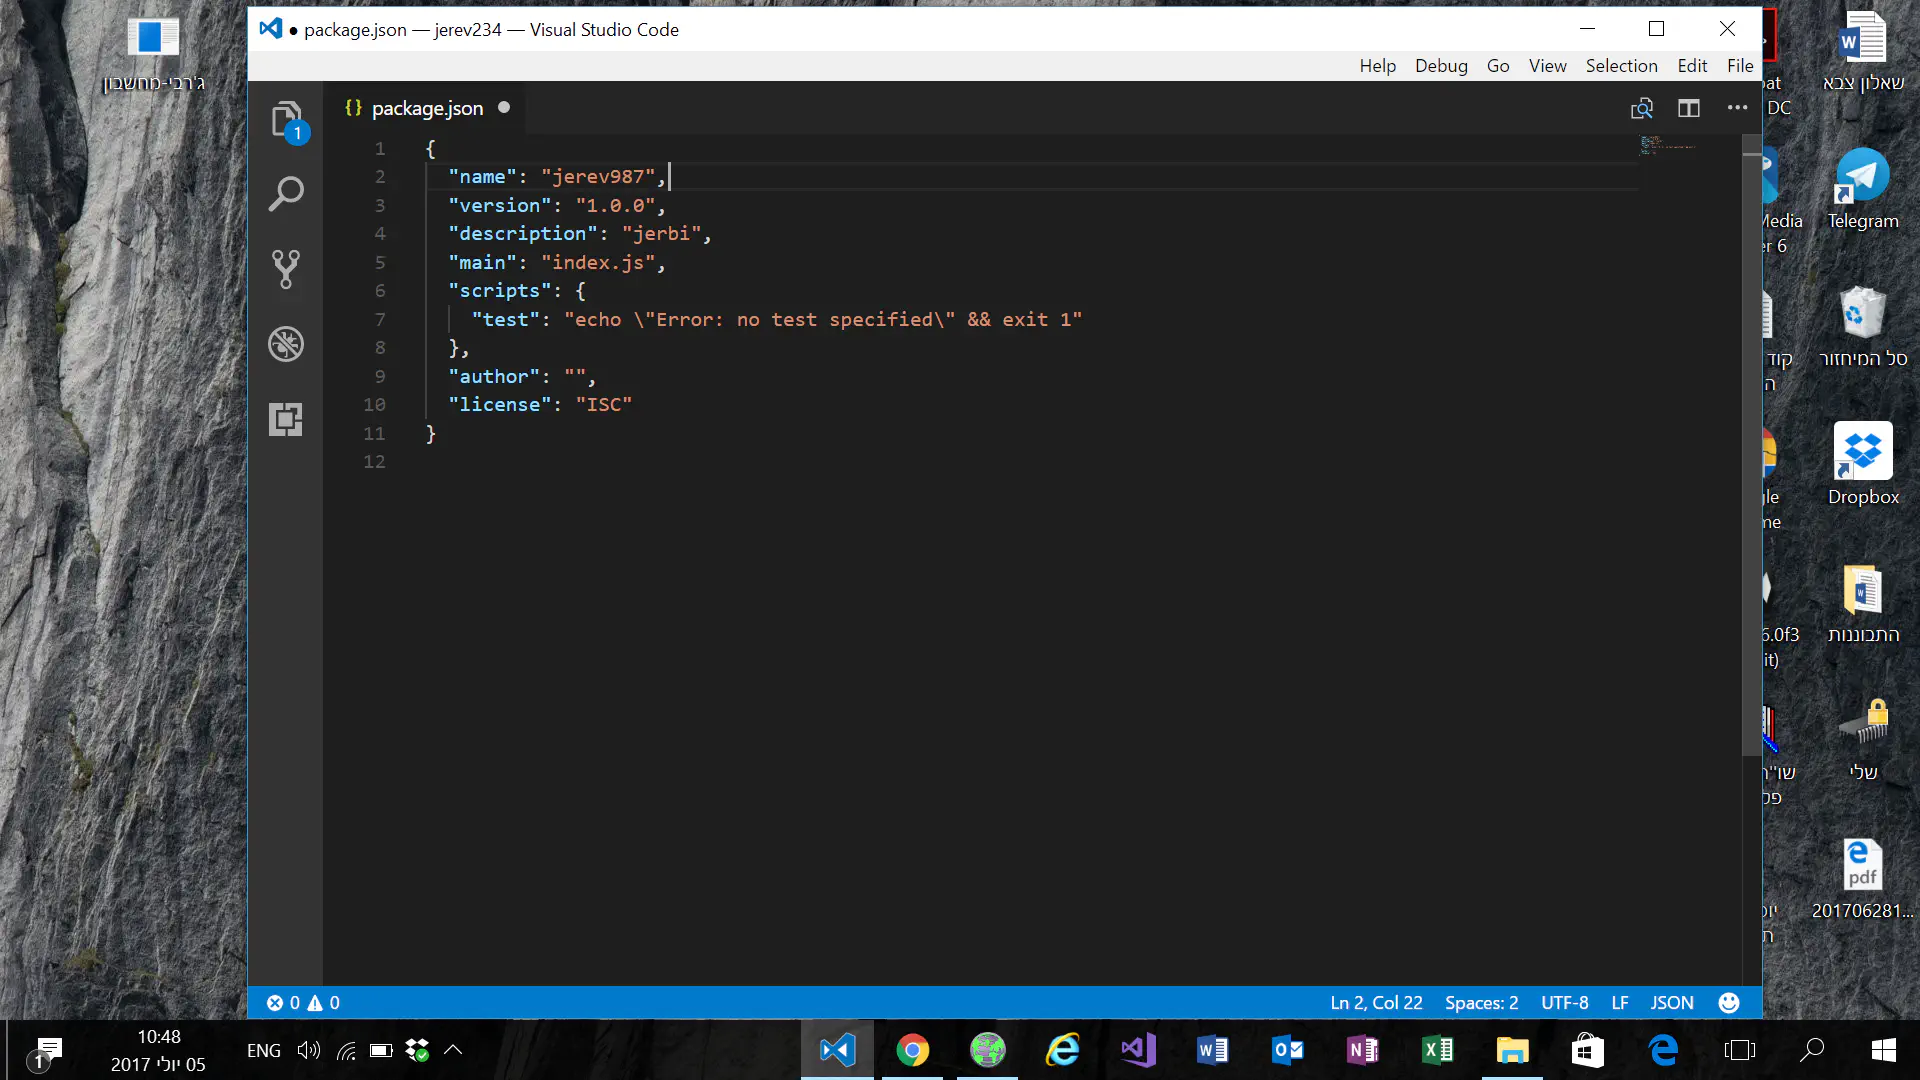Open the Debug view icon

(286, 344)
